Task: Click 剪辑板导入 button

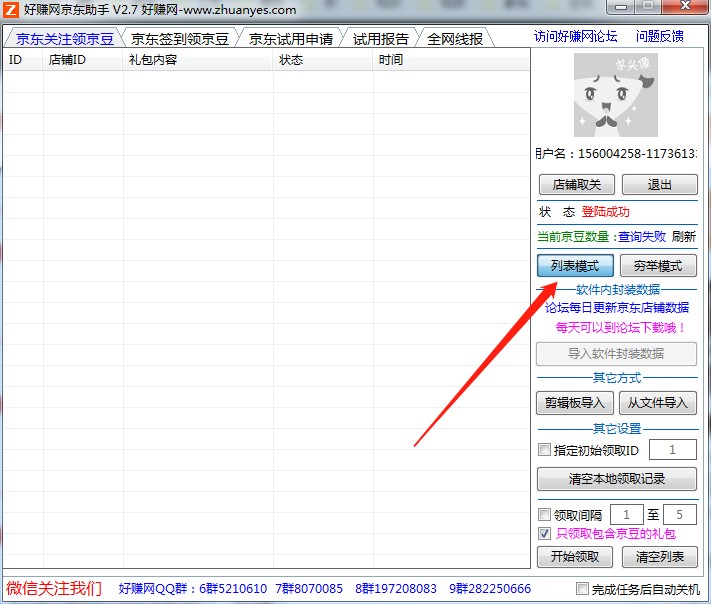Action: [x=575, y=403]
